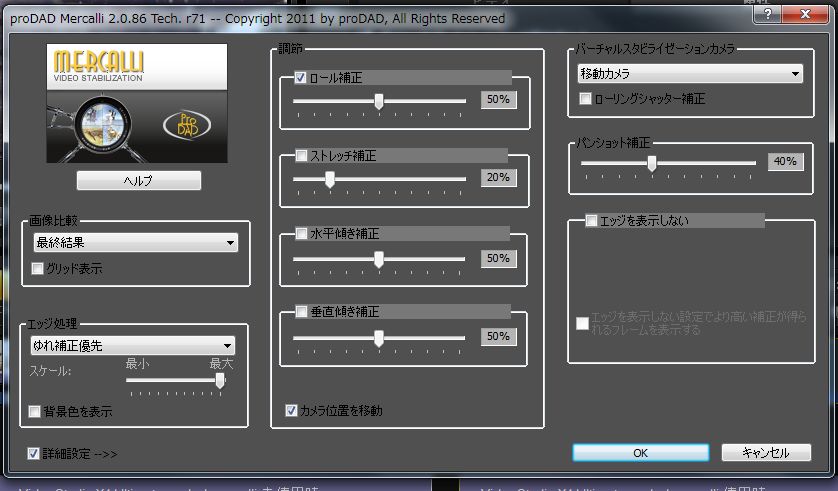Click the 垂直傾き補正 slider handle
Viewport: 838px width, 491px height.
tap(379, 338)
